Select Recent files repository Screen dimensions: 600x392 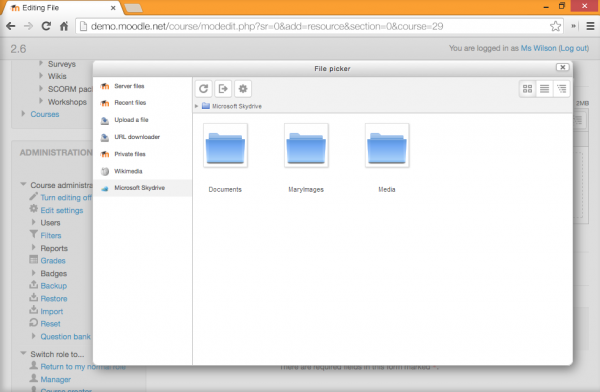click(x=142, y=103)
